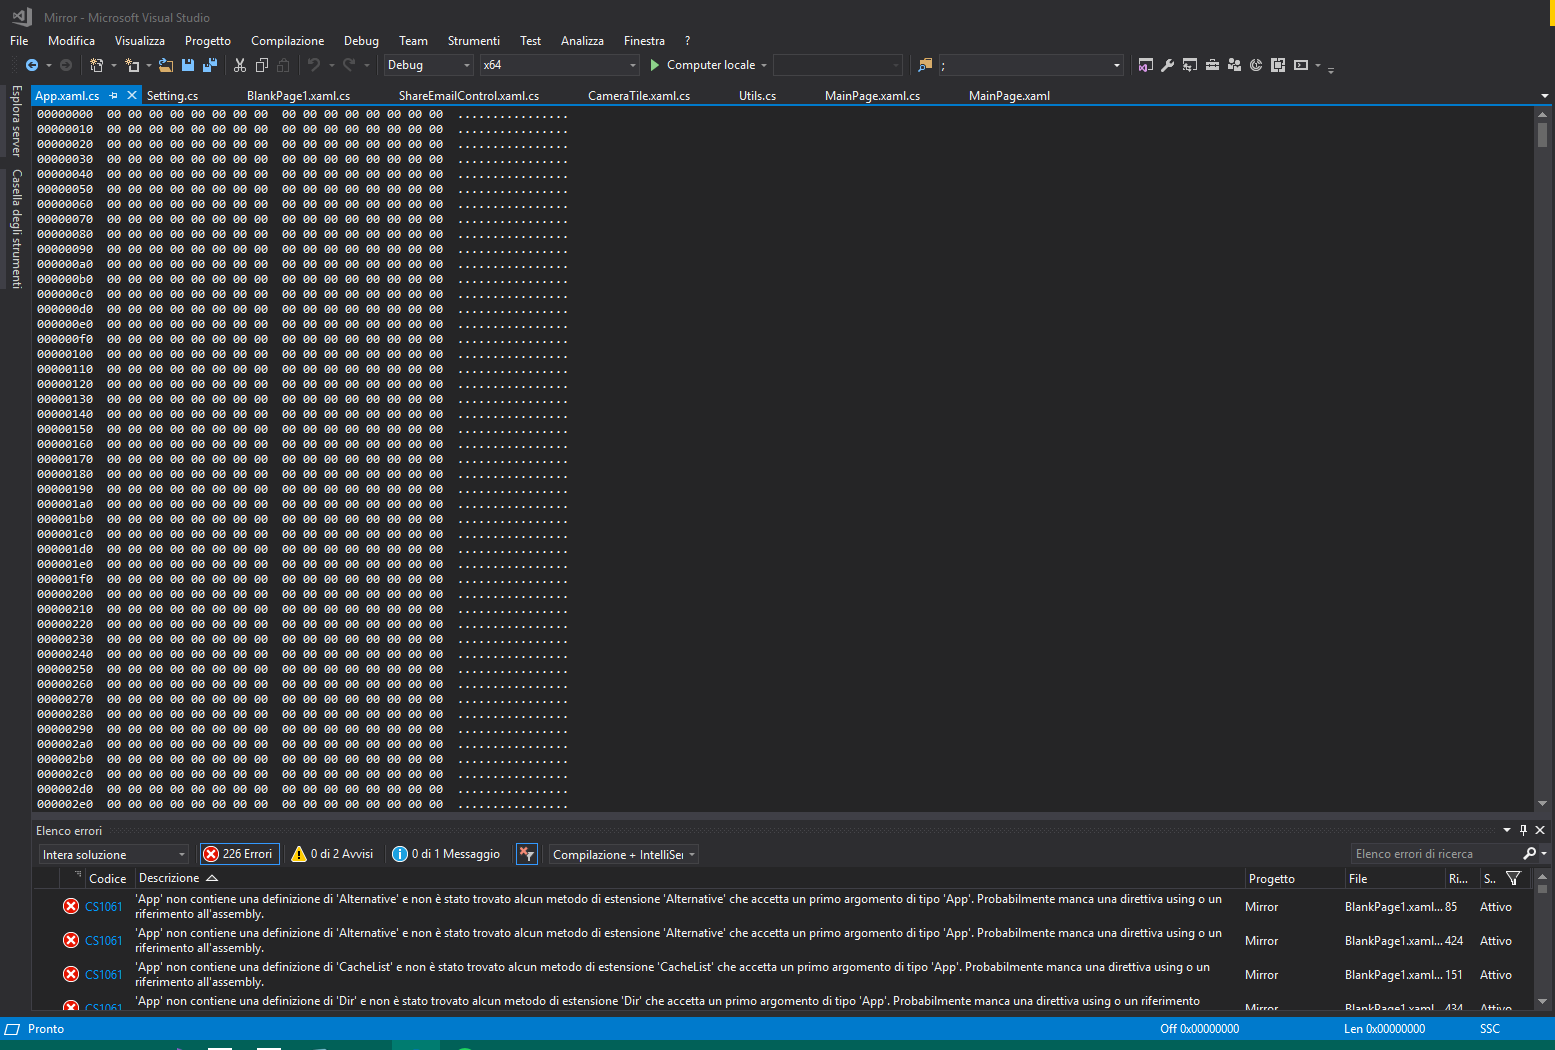Click the hex editor vertical scrollbar thumb
Image resolution: width=1555 pixels, height=1050 pixels.
(x=1542, y=134)
